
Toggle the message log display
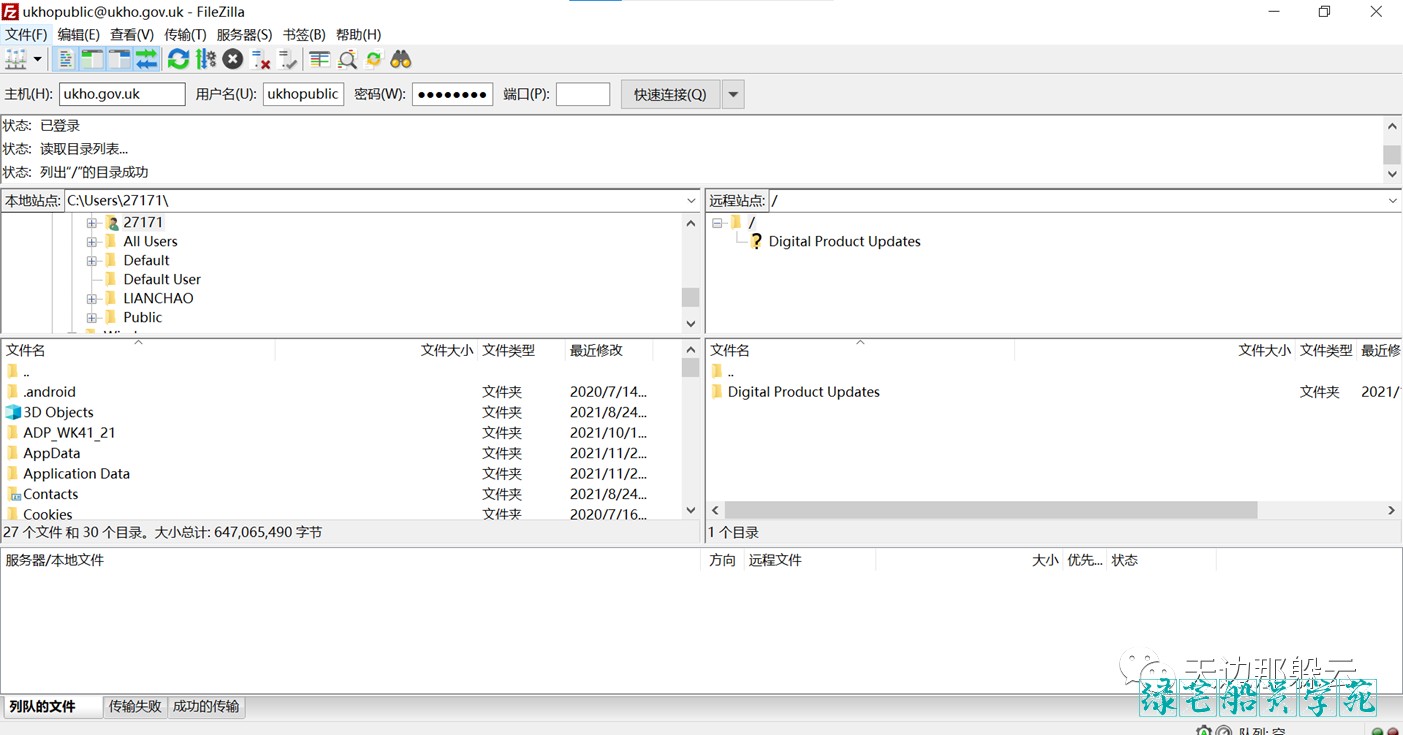point(65,60)
